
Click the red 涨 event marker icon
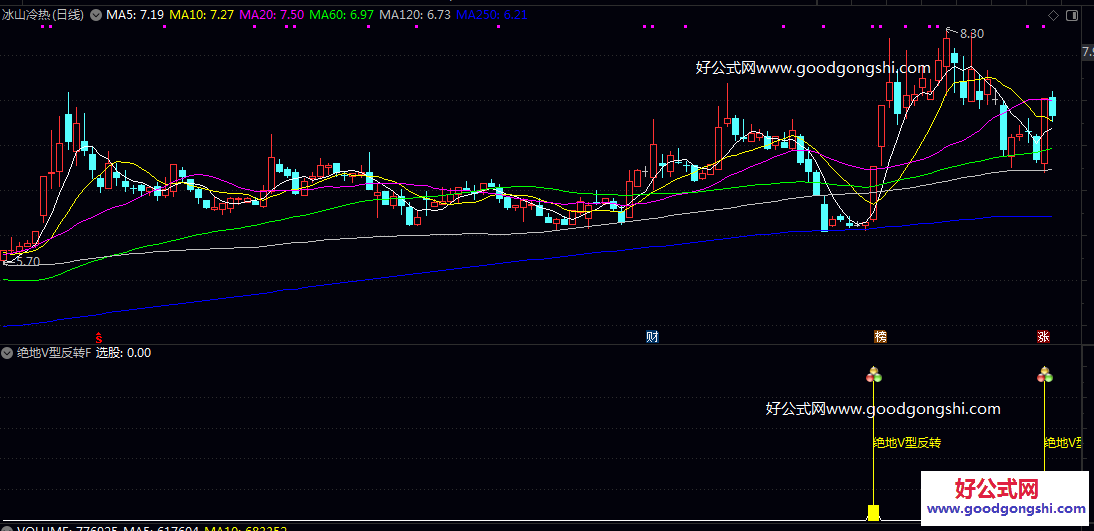1044,337
